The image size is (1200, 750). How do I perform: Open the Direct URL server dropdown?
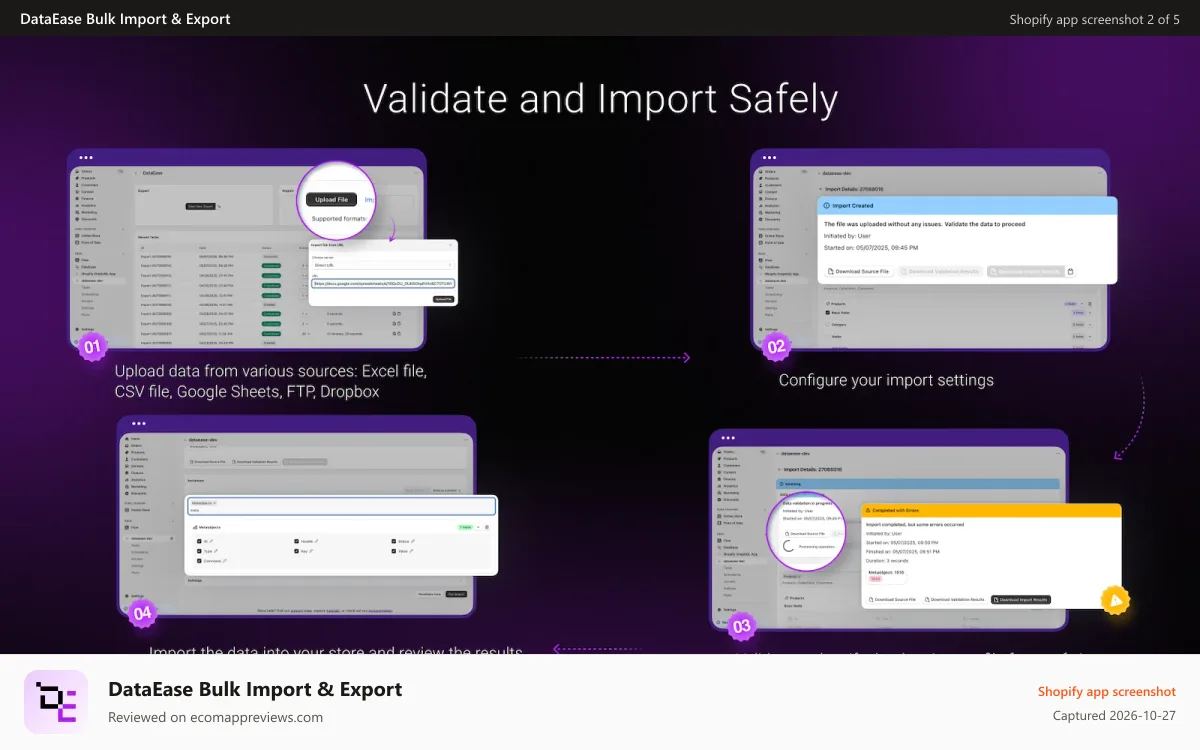tap(383, 265)
